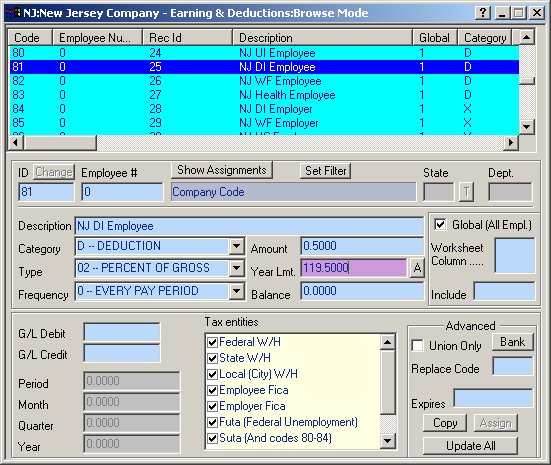Click the Update All button
The width and height of the screenshot is (551, 465).
[x=470, y=446]
